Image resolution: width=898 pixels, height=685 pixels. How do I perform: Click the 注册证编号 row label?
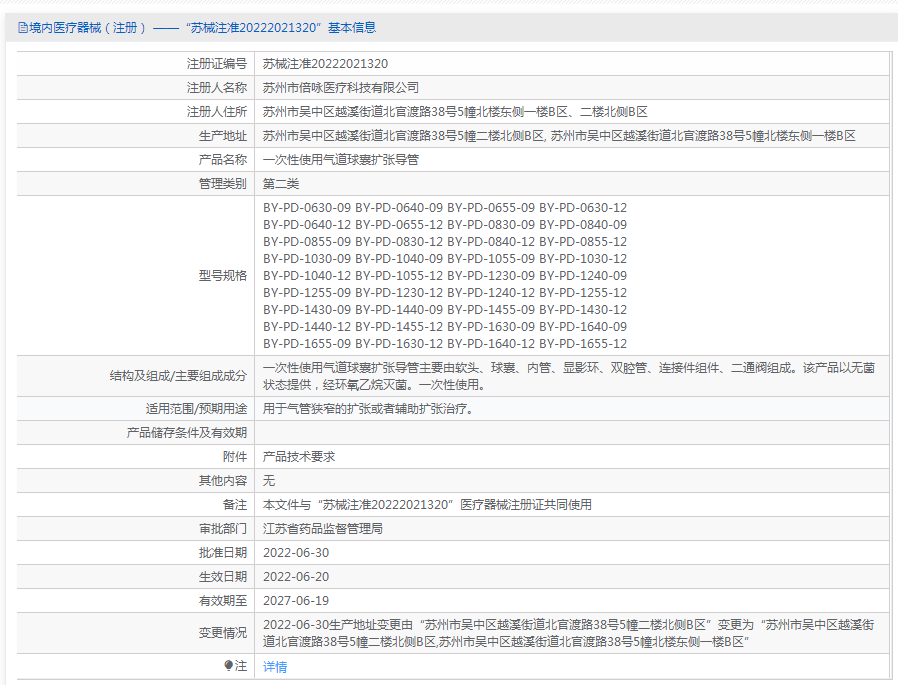click(x=216, y=64)
